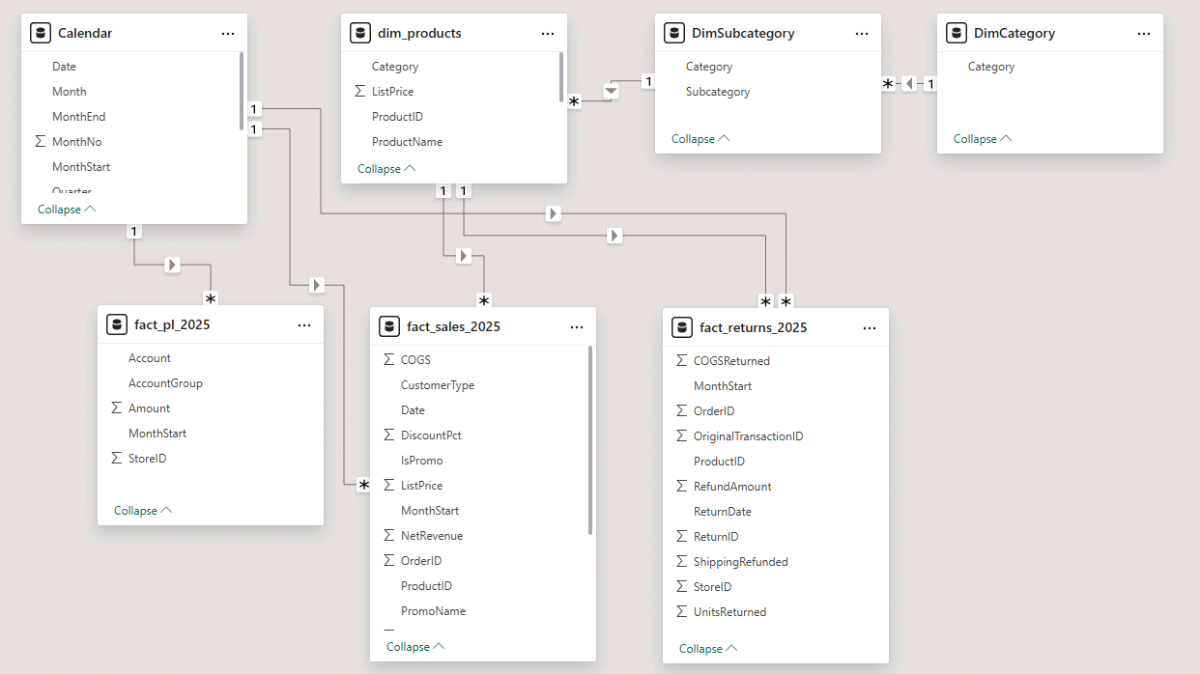Open the Calendar table more options menu
Screen dimensions: 1200x674
tap(228, 33)
